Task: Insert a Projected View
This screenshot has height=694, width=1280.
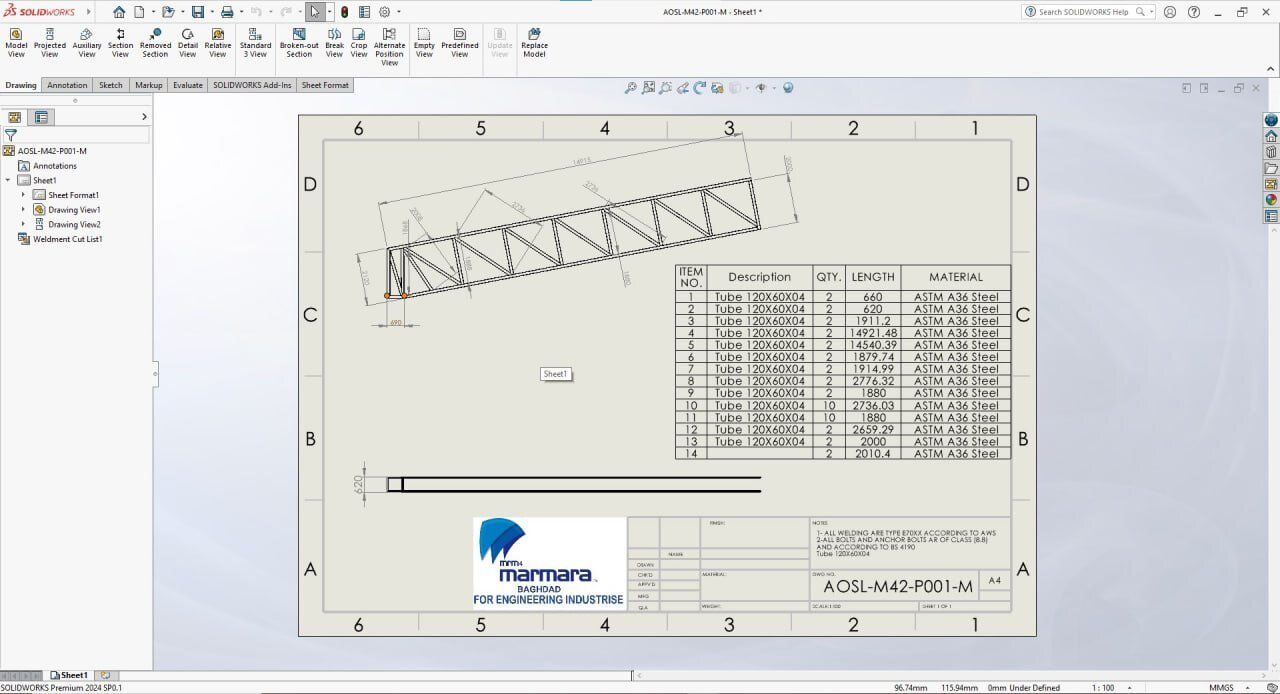Action: point(50,43)
